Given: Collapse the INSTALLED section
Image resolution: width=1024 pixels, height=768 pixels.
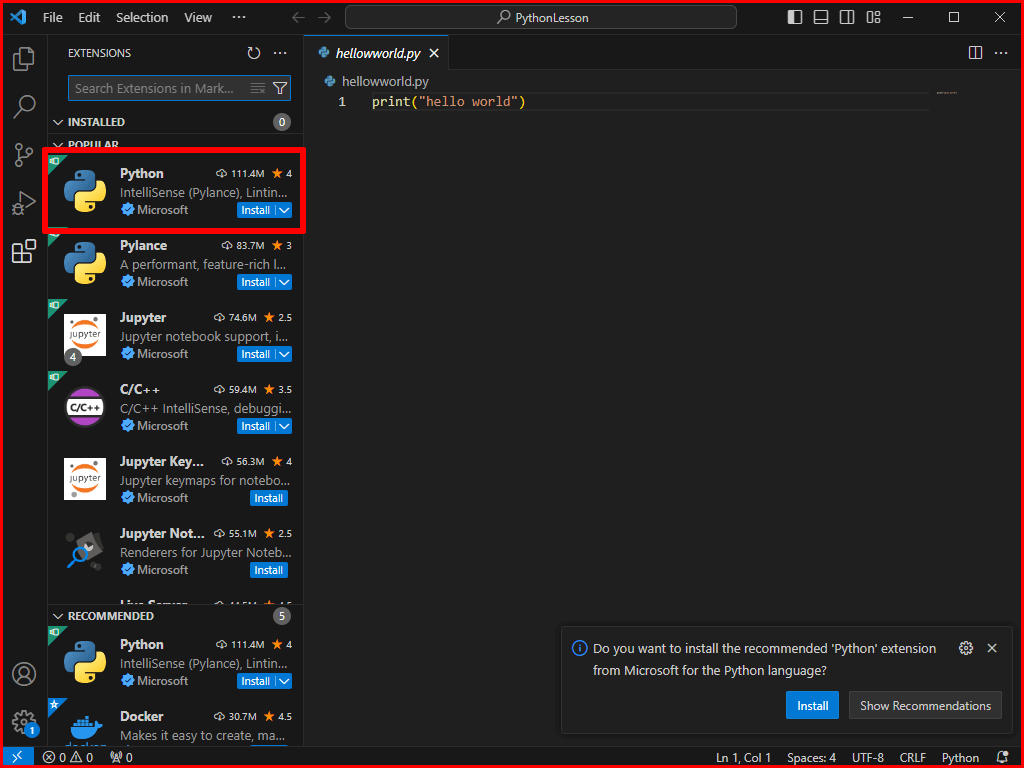Looking at the screenshot, I should [58, 122].
